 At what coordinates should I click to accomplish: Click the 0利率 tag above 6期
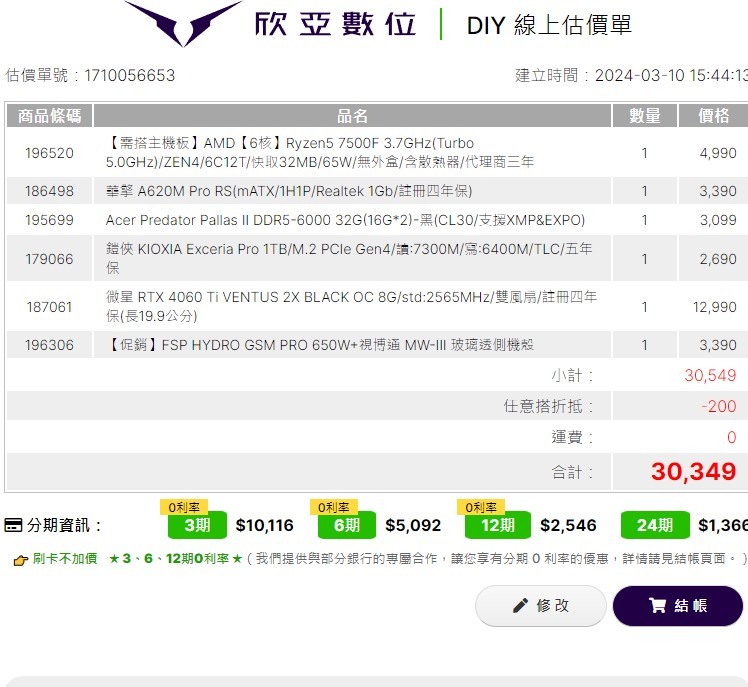333,507
